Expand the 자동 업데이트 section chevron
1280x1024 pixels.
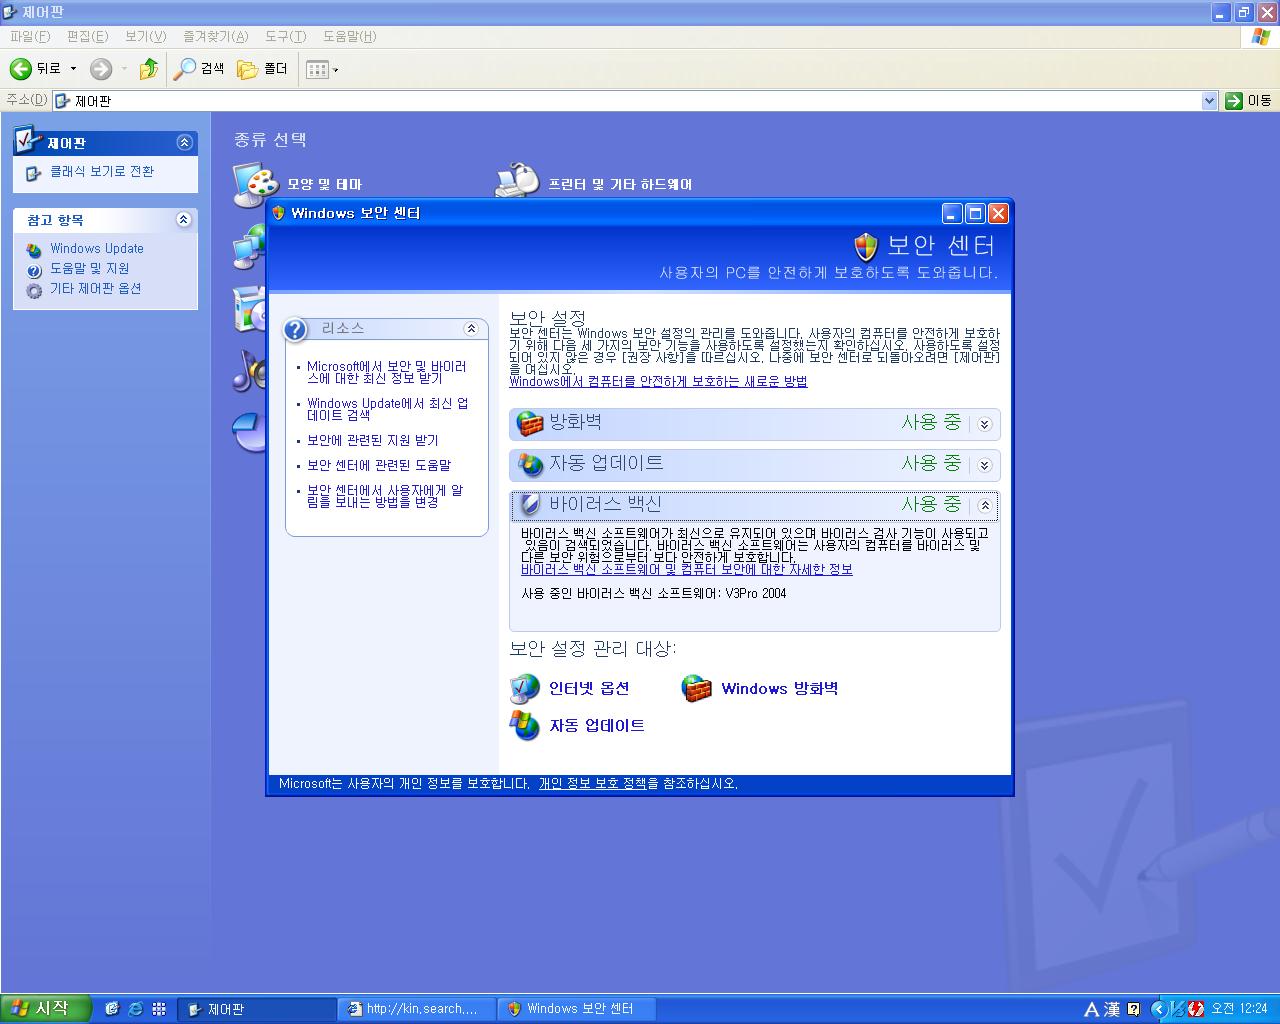coord(984,465)
